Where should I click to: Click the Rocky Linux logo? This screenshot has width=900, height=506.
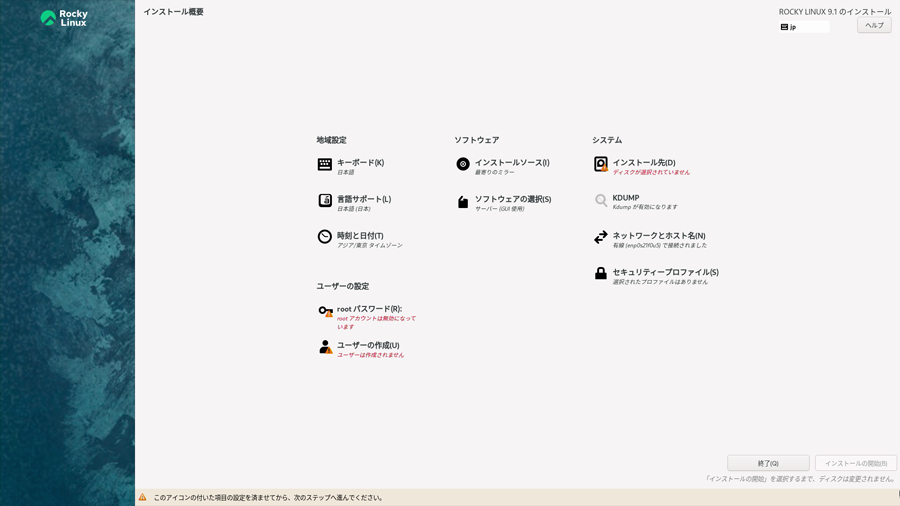64,18
